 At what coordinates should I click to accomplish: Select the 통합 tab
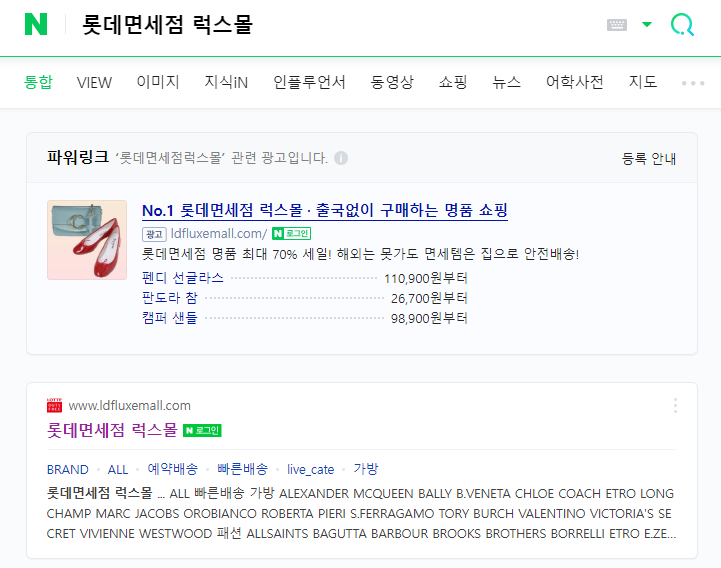click(38, 82)
